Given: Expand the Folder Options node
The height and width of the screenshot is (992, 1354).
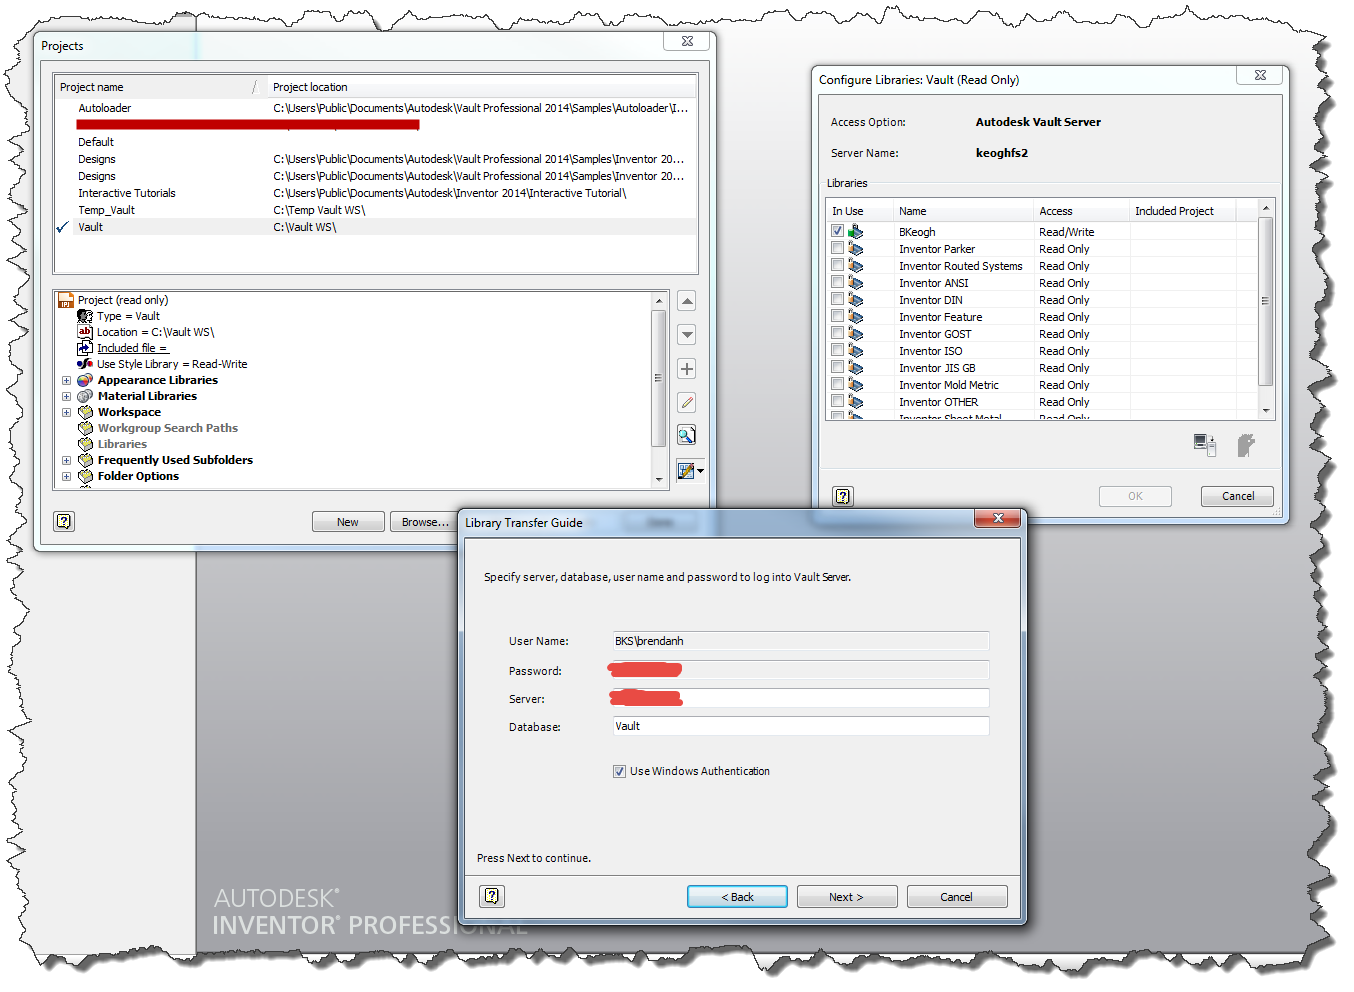Looking at the screenshot, I should point(66,476).
